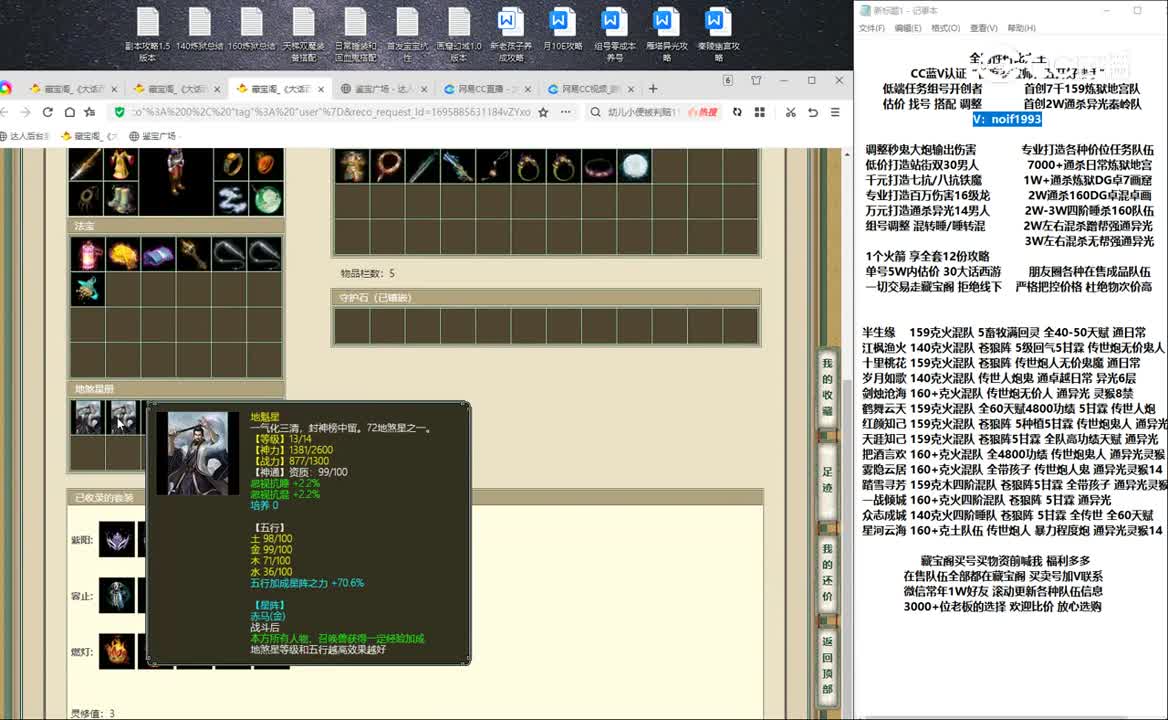Click the character figure preview

pos(176,173)
